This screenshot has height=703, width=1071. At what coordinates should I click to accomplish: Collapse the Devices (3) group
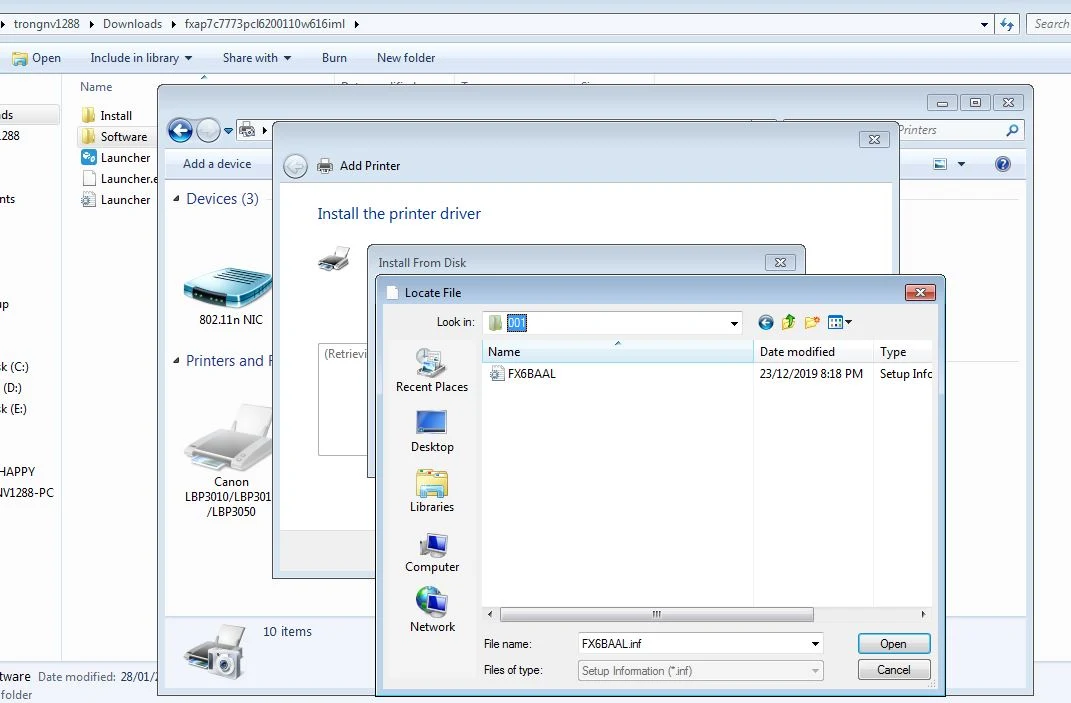176,199
